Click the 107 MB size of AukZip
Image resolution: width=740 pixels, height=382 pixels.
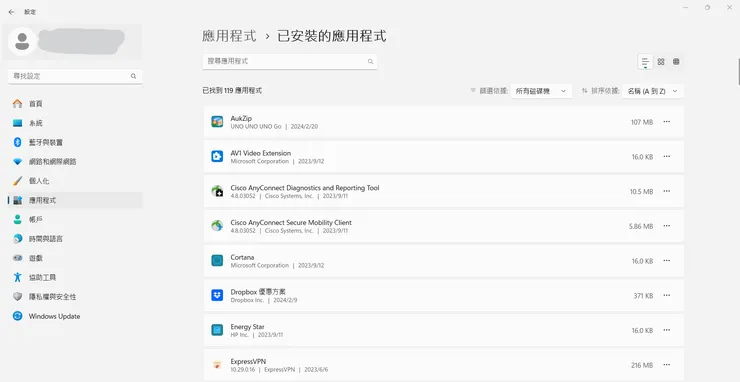pos(642,122)
